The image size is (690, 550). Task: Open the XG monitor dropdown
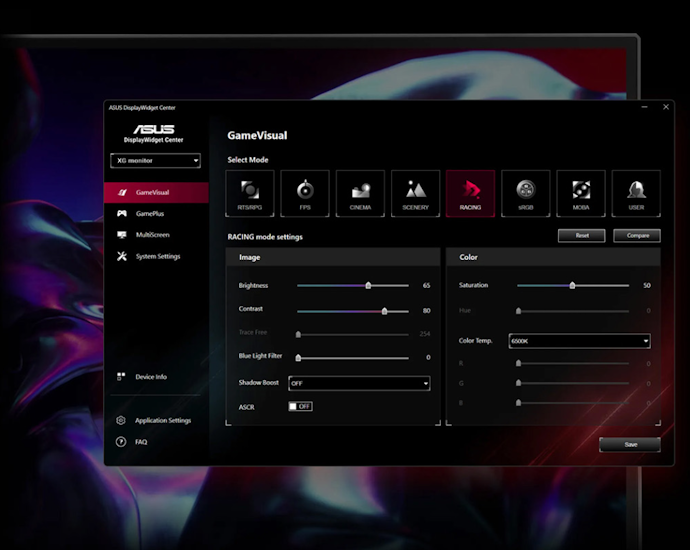coord(155,161)
